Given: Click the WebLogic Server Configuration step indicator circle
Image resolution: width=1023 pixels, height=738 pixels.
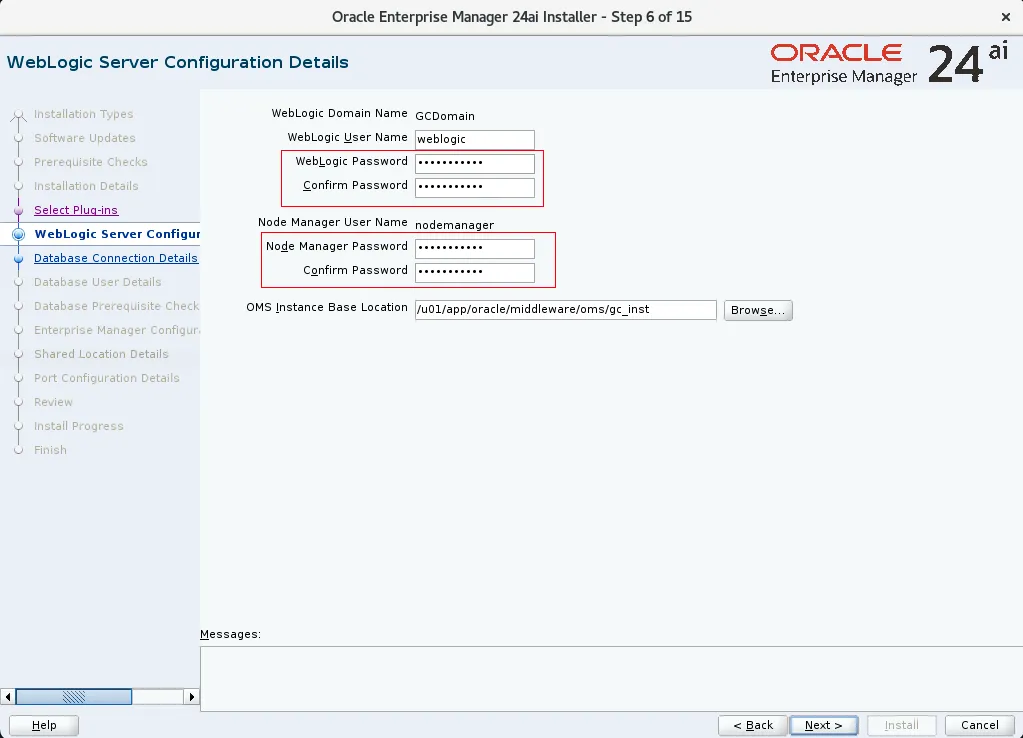Looking at the screenshot, I should click(18, 234).
